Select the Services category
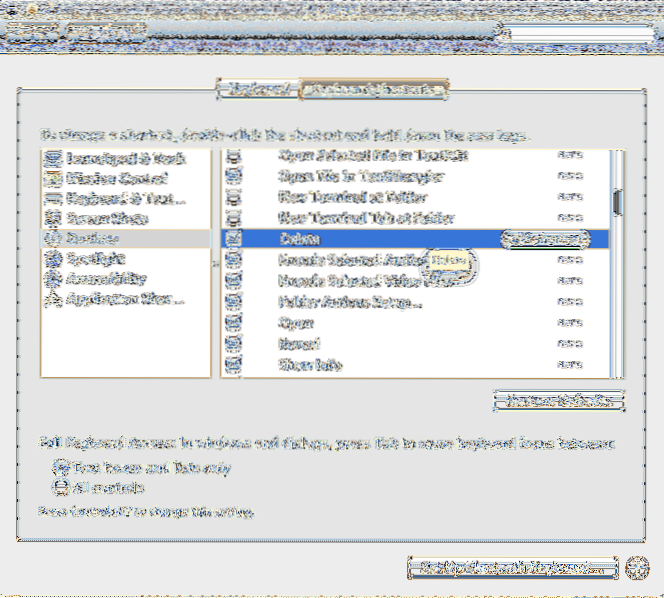The height and width of the screenshot is (598, 664). pos(96,238)
